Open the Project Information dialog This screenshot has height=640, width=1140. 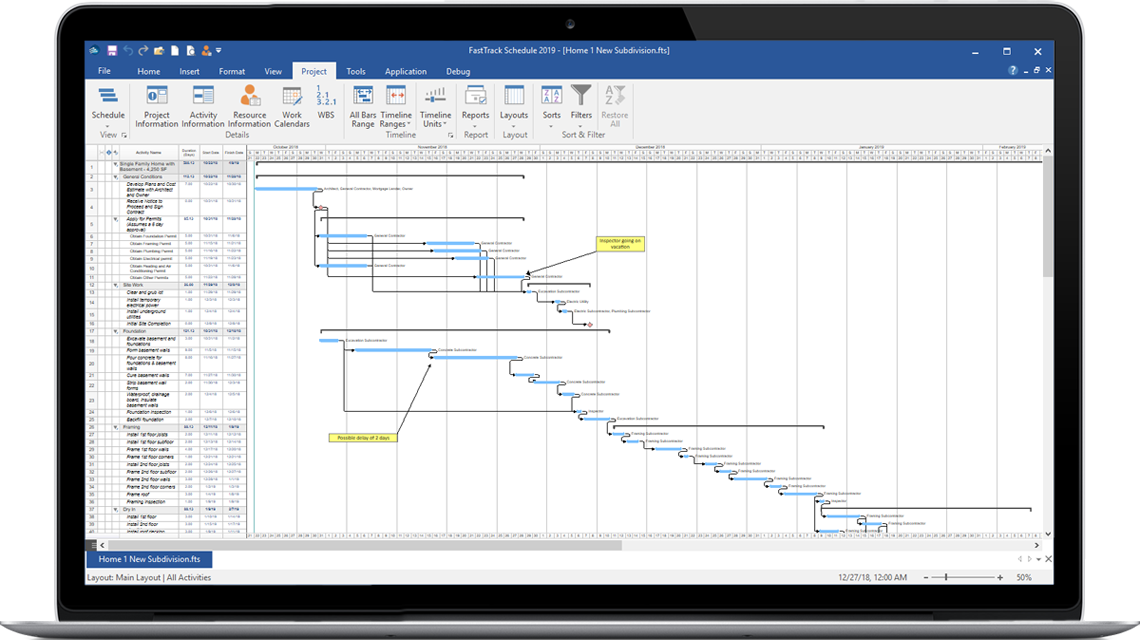tap(156, 105)
